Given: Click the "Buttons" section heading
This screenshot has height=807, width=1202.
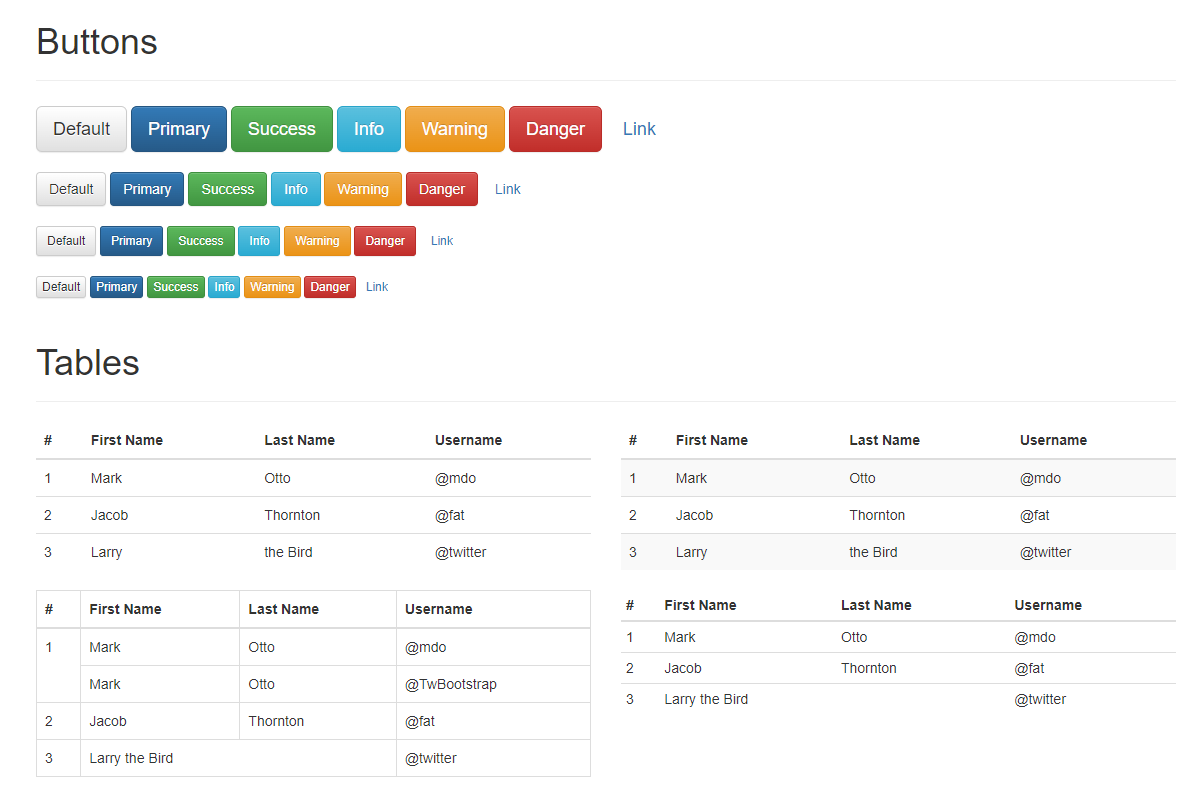Looking at the screenshot, I should pyautogui.click(x=97, y=42).
